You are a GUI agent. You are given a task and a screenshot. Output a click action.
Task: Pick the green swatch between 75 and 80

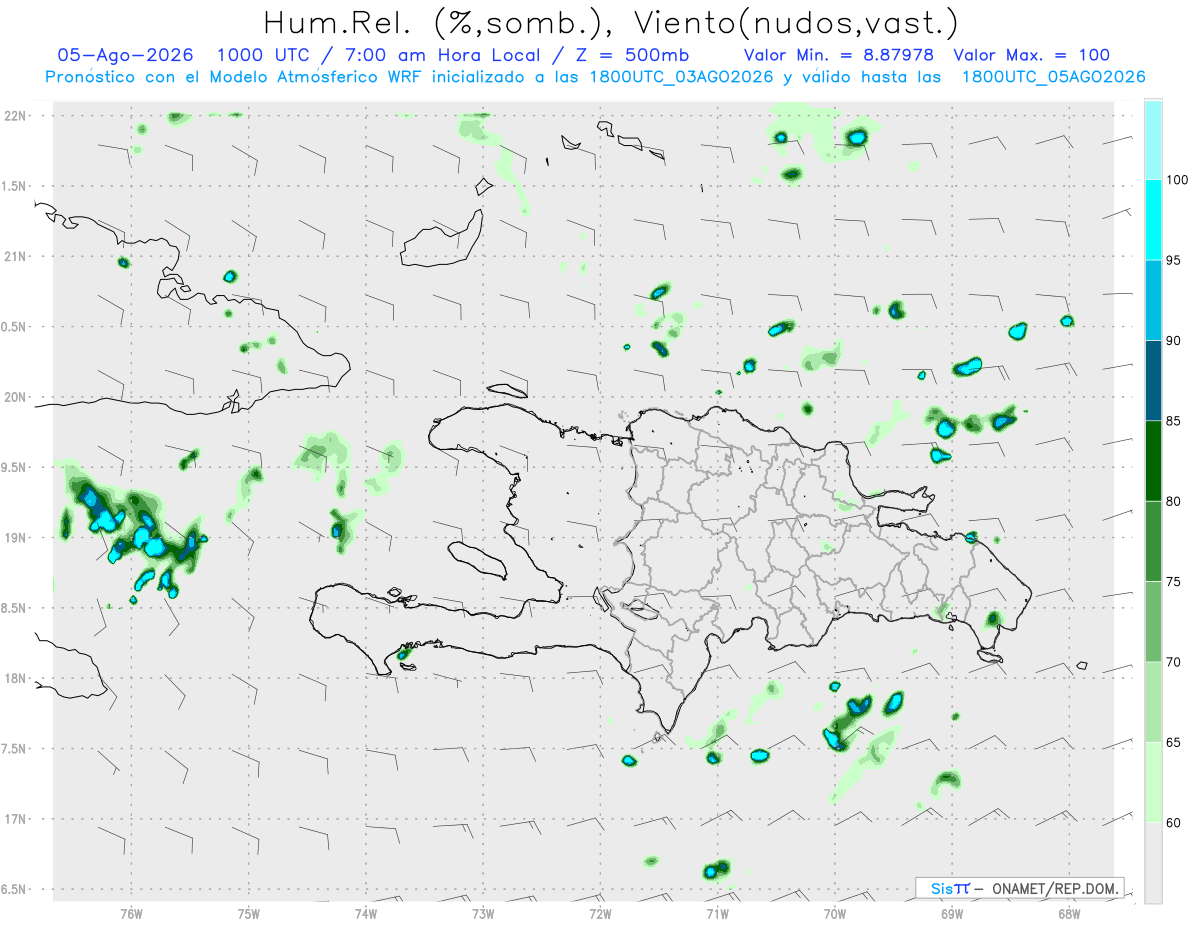[x=1153, y=541]
